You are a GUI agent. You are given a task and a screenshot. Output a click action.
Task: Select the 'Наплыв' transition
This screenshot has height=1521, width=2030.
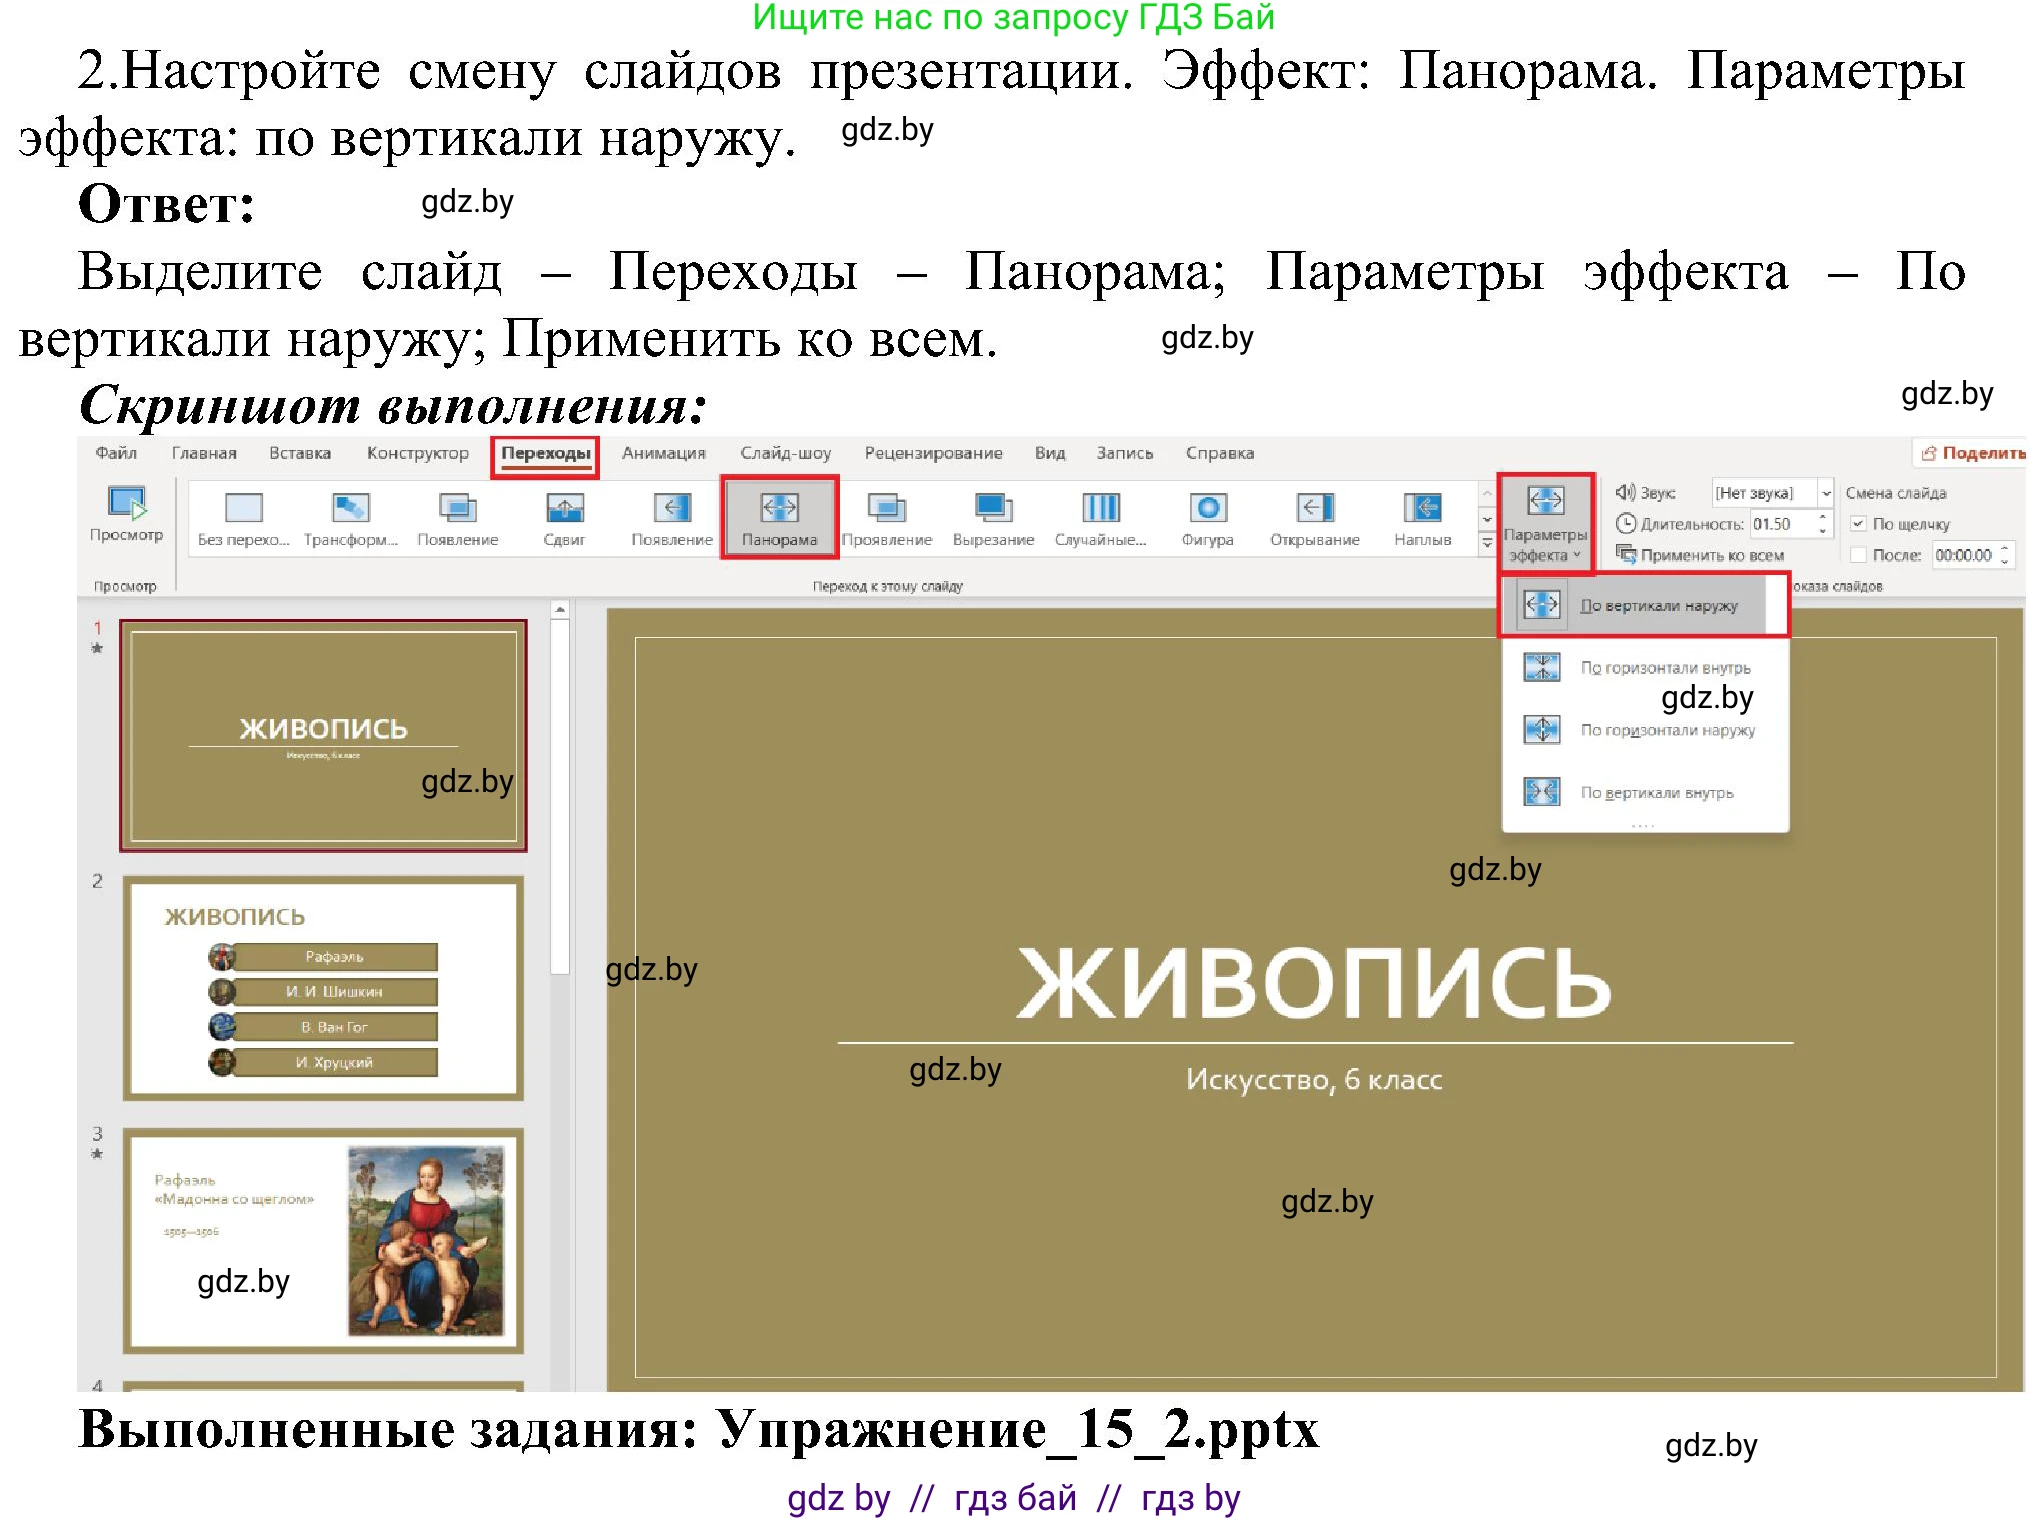[x=1422, y=520]
